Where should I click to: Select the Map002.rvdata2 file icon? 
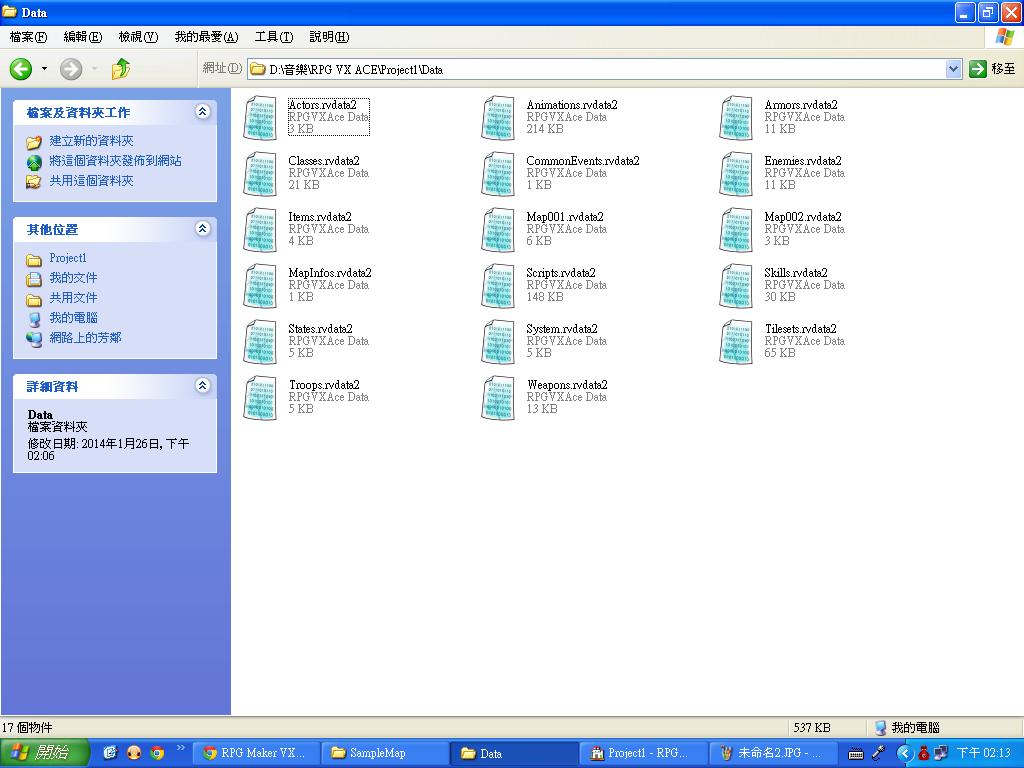click(x=736, y=230)
